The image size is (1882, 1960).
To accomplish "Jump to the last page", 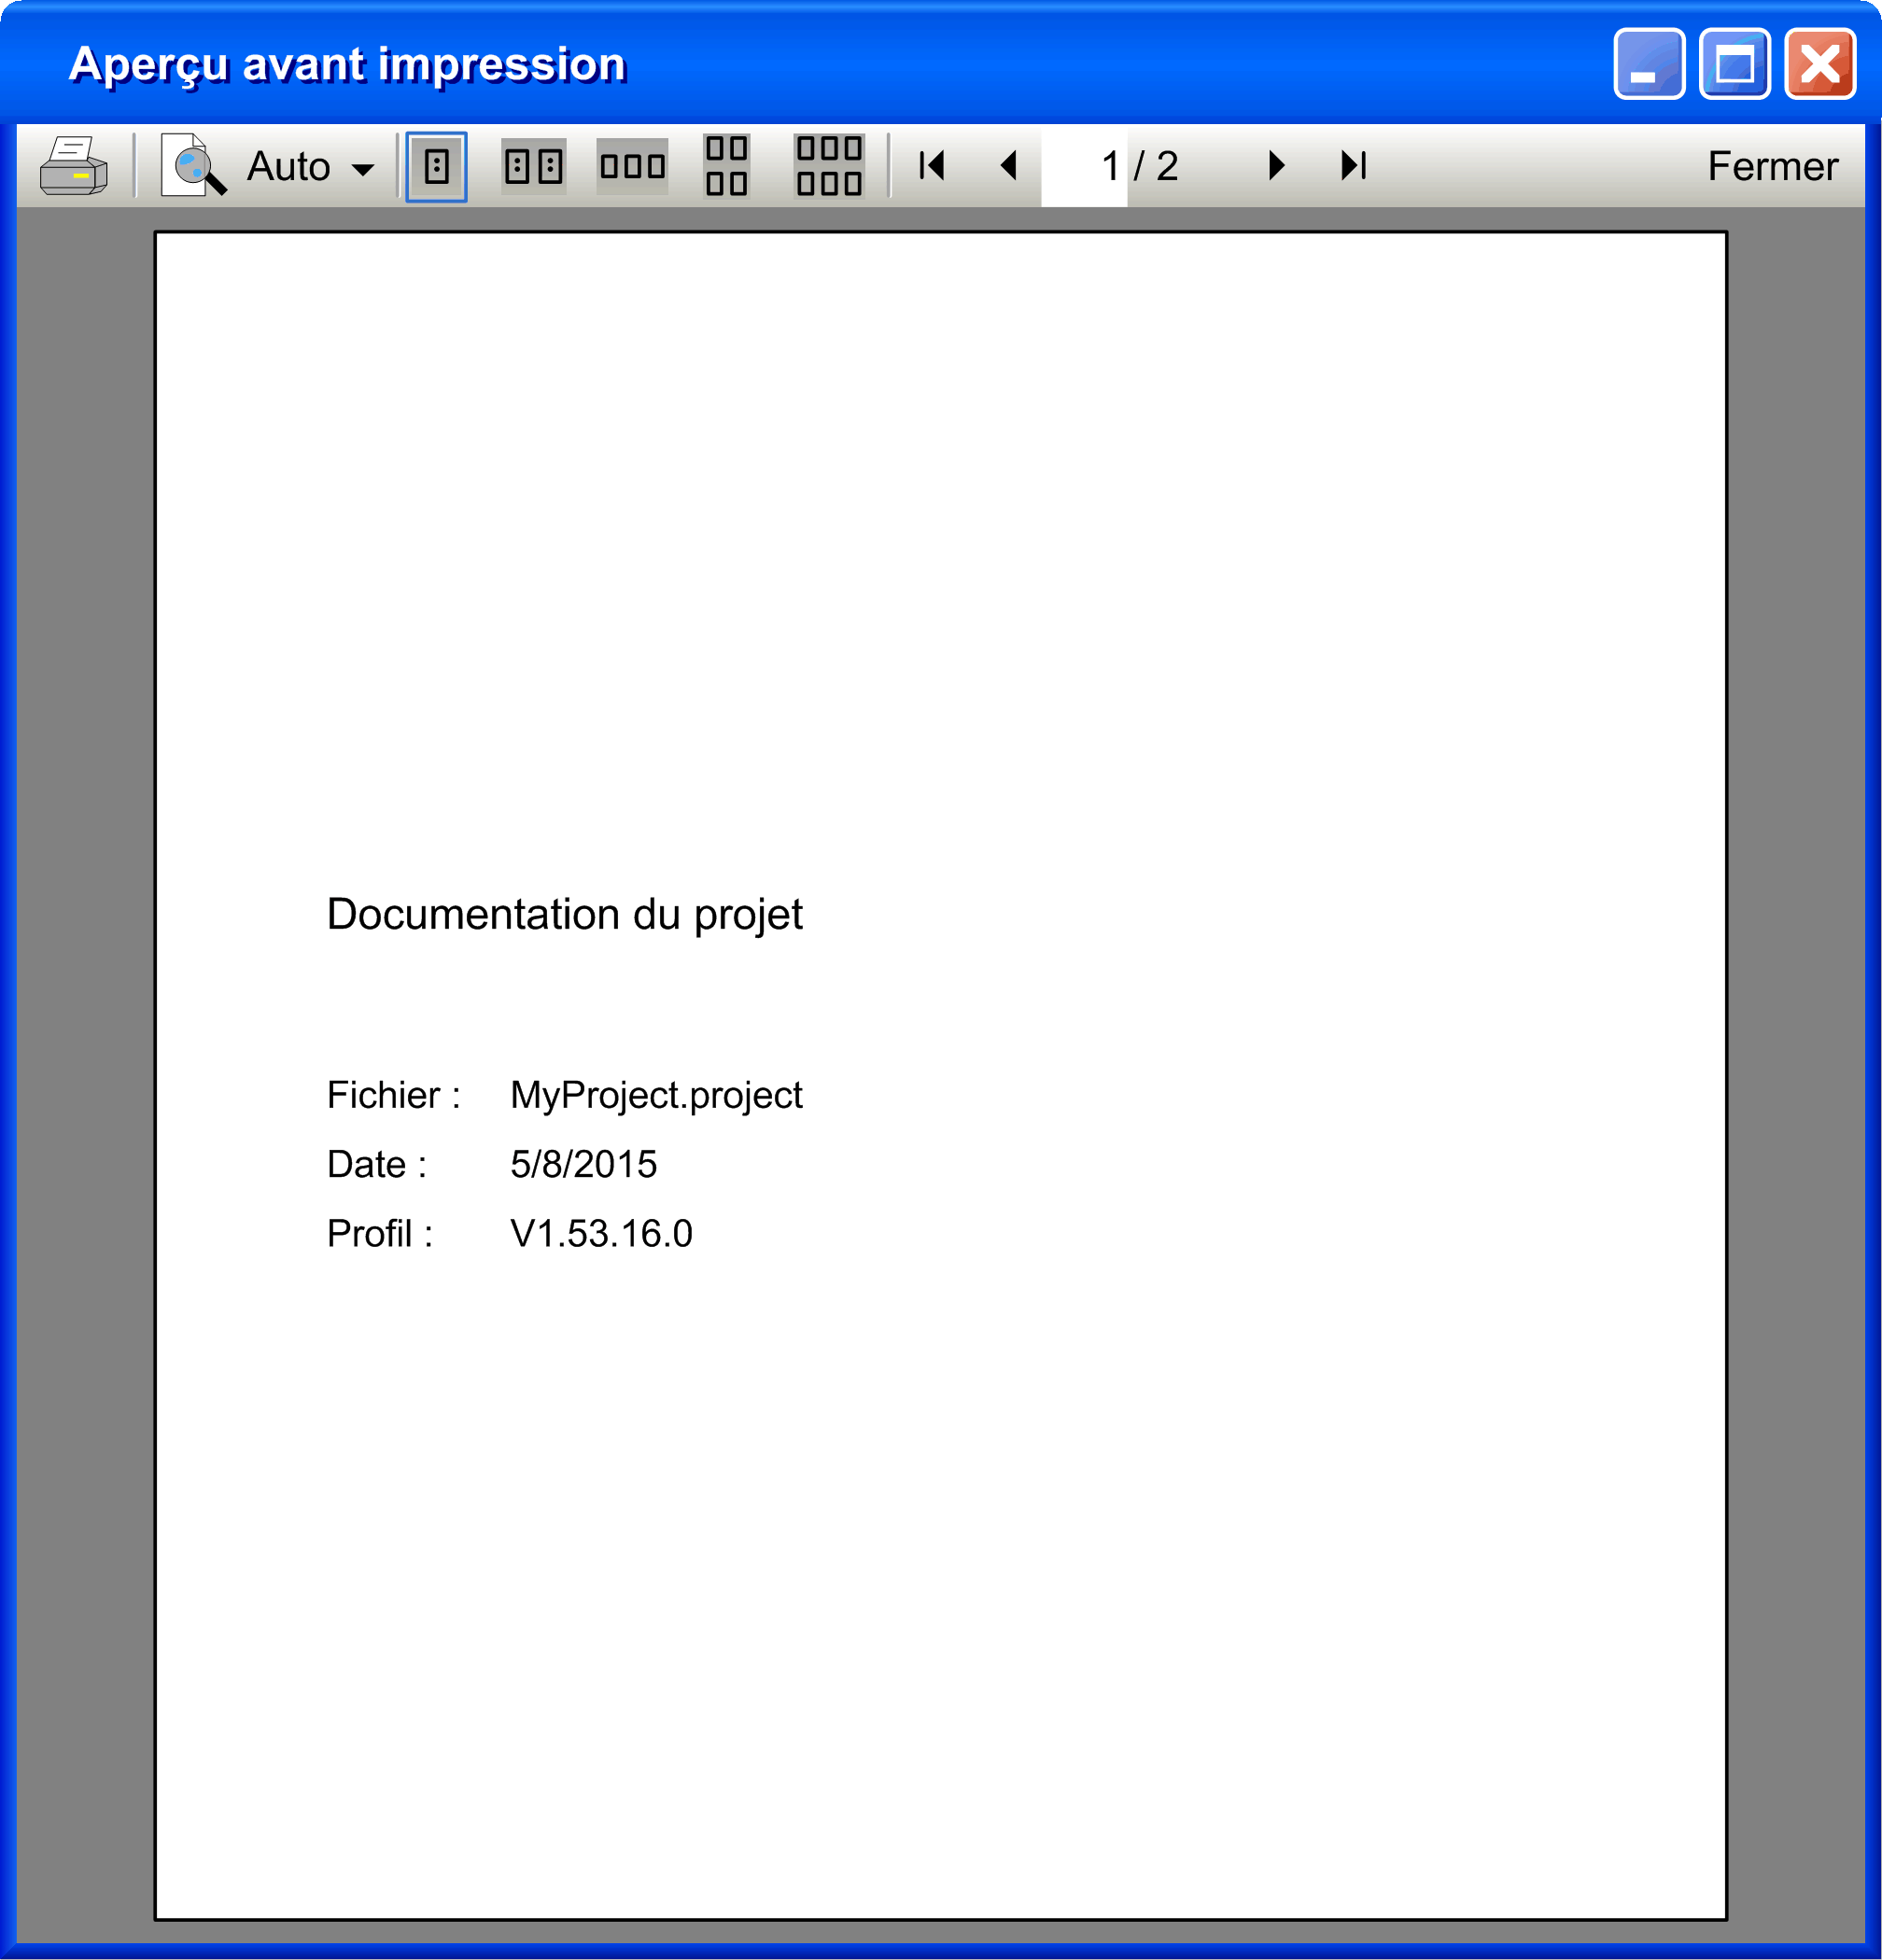I will [x=1353, y=165].
